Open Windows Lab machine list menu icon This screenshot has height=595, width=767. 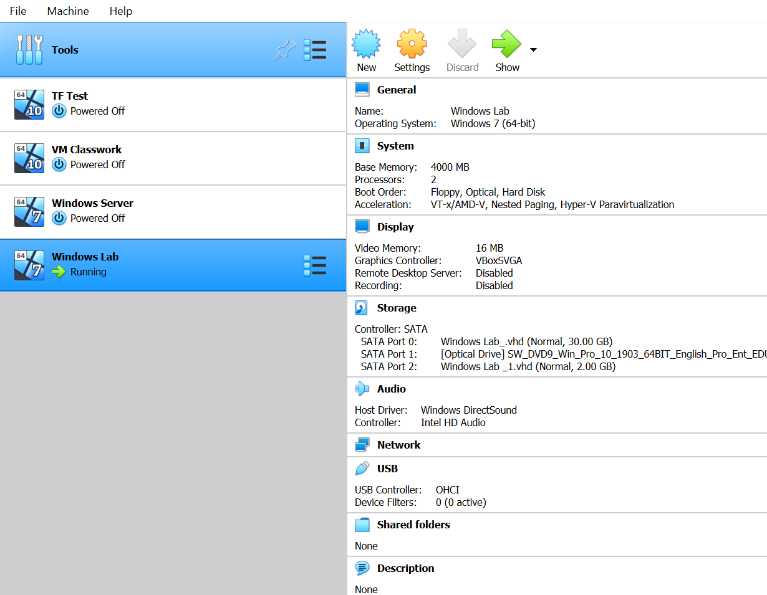315,266
